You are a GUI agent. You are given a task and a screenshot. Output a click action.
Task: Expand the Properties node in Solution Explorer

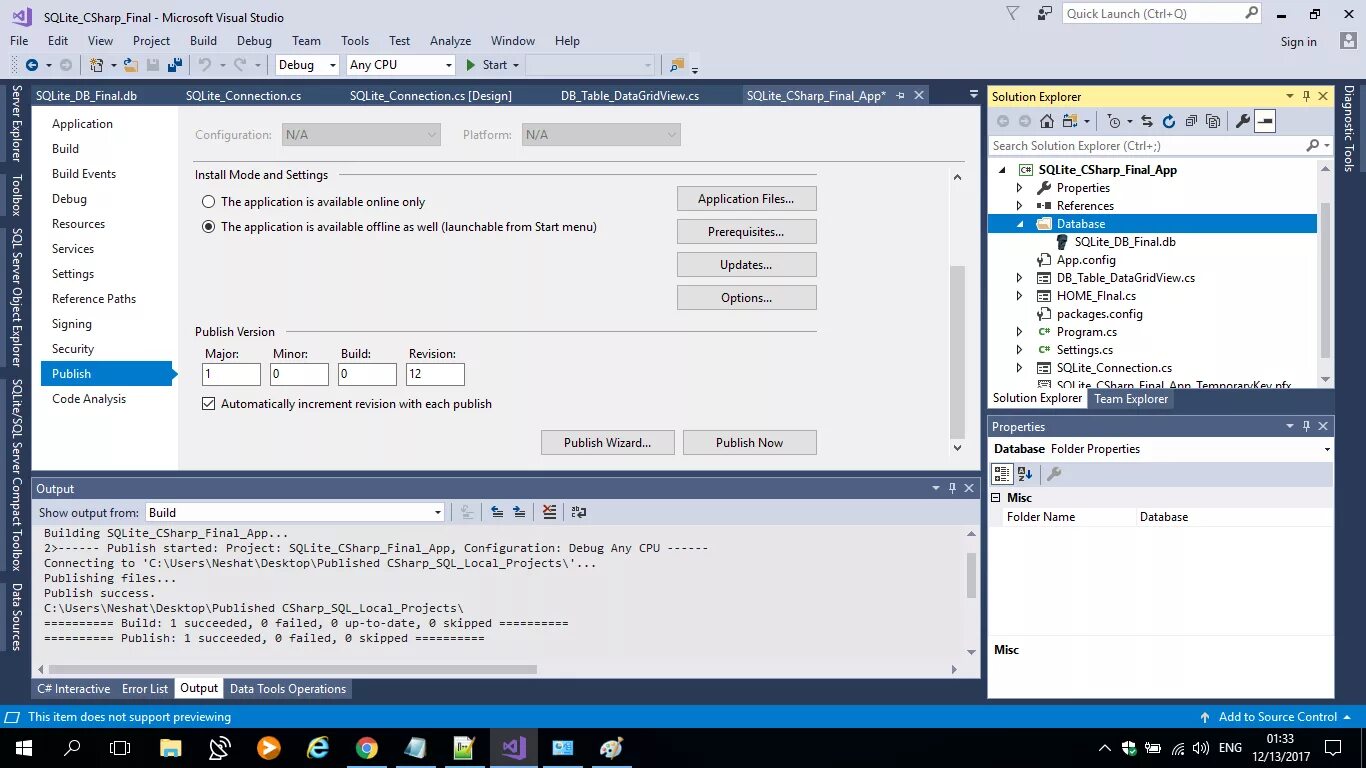coord(1020,188)
